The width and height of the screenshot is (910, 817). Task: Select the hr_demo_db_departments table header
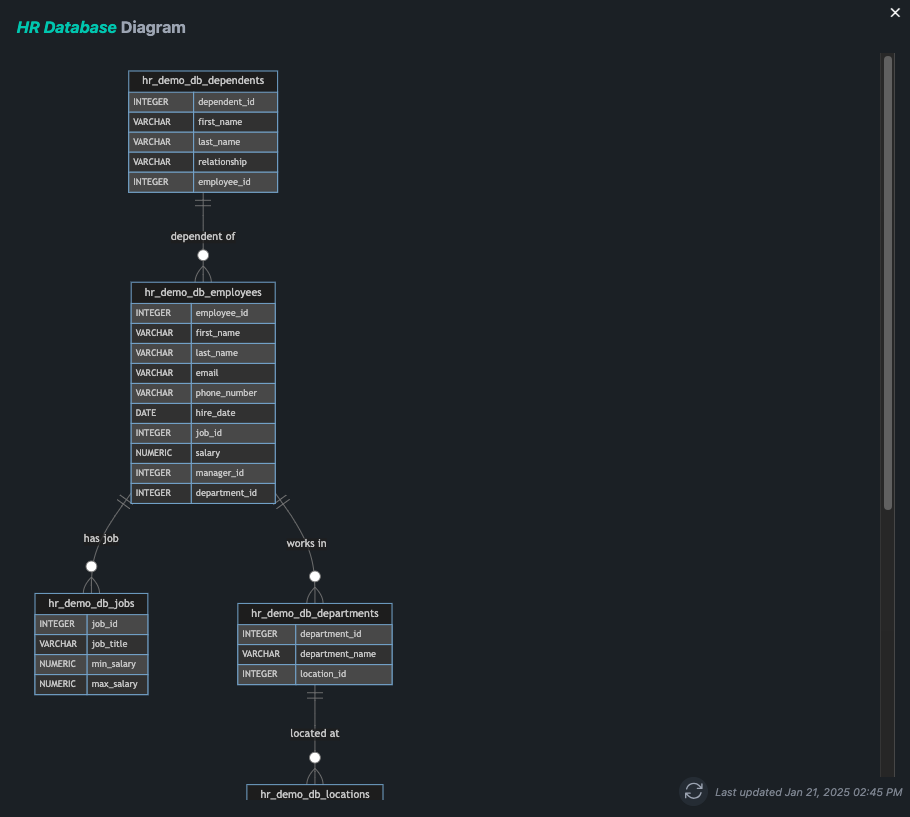(315, 614)
